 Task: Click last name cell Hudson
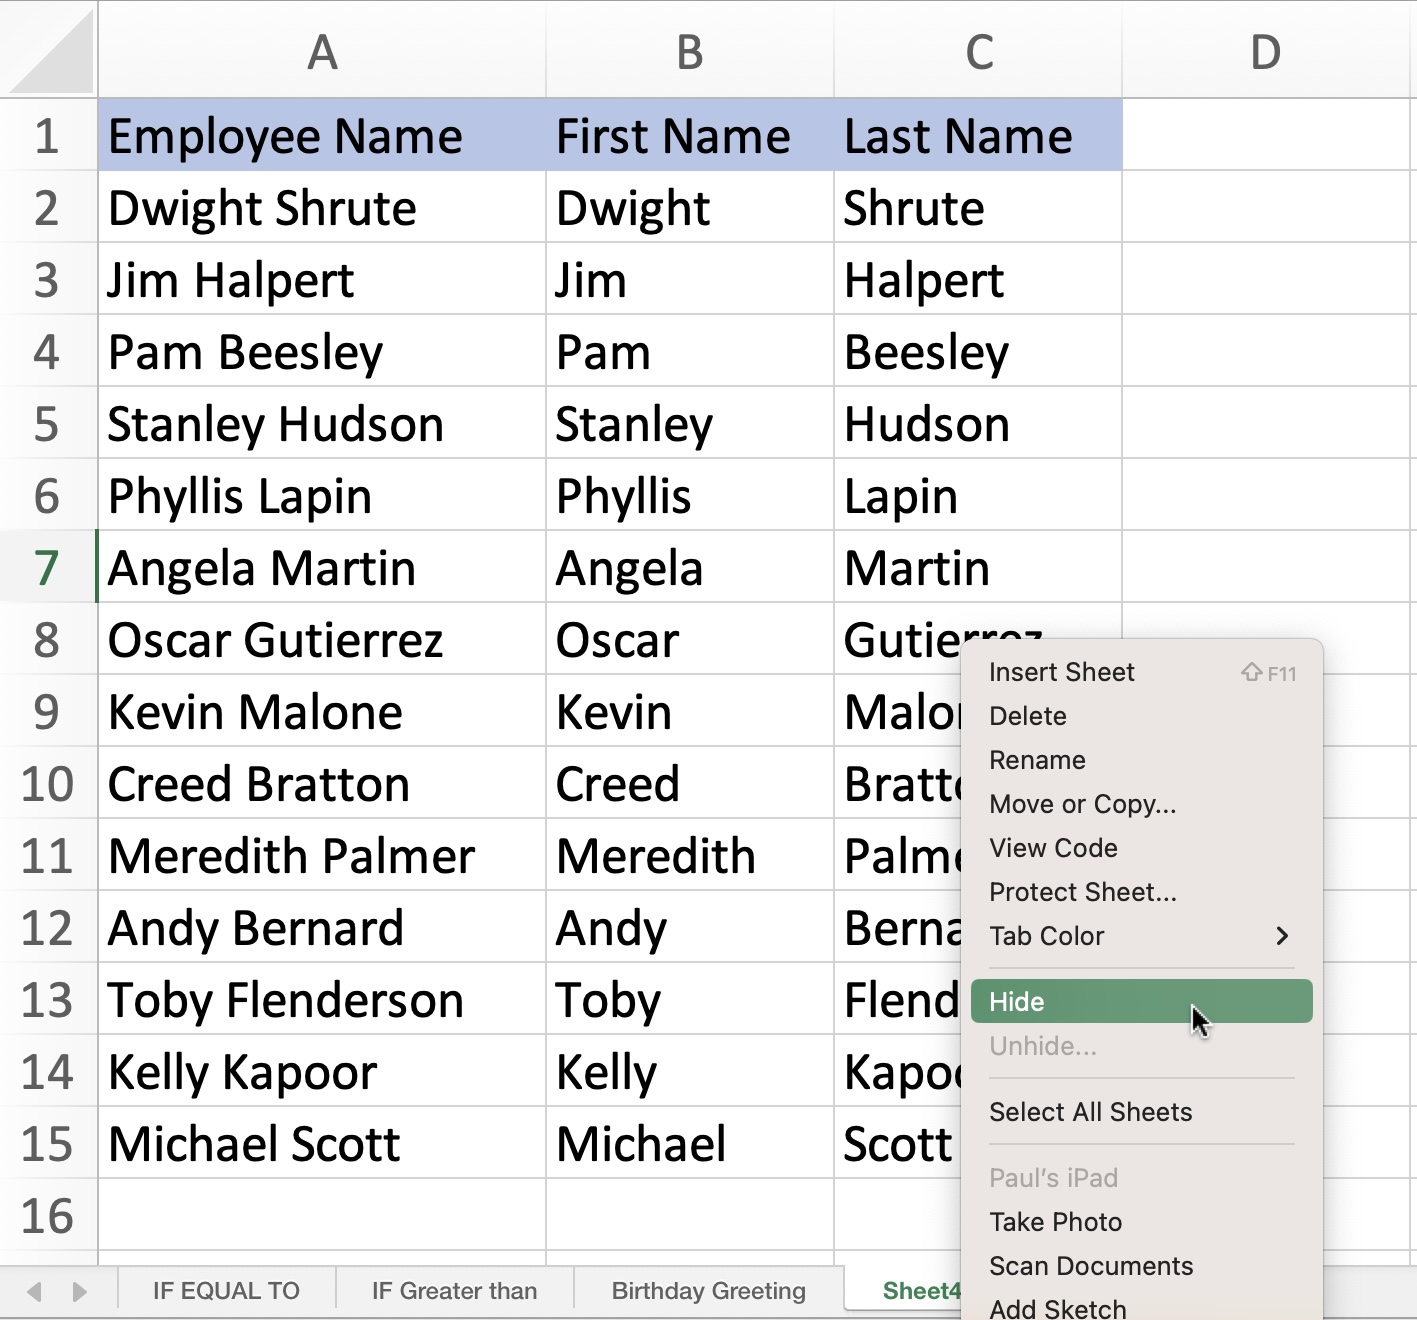(978, 423)
